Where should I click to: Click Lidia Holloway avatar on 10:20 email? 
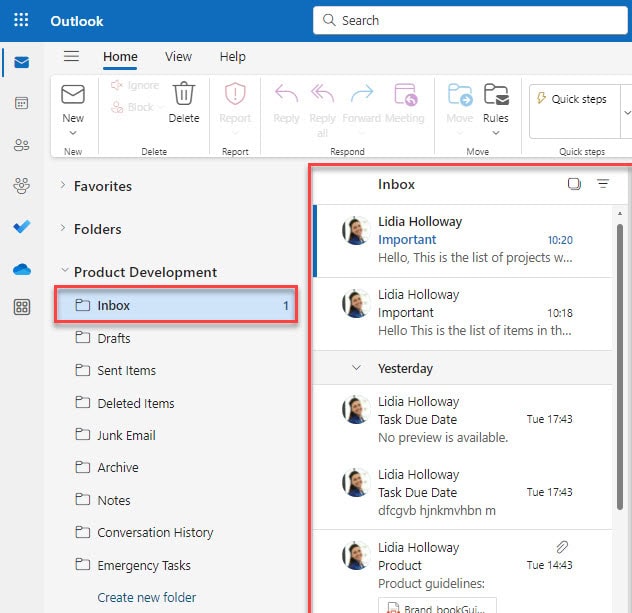tap(356, 231)
